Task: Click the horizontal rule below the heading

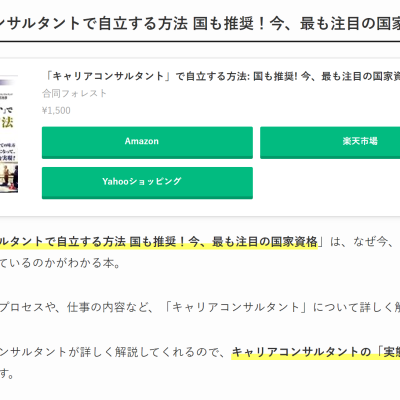Action: coord(200,42)
